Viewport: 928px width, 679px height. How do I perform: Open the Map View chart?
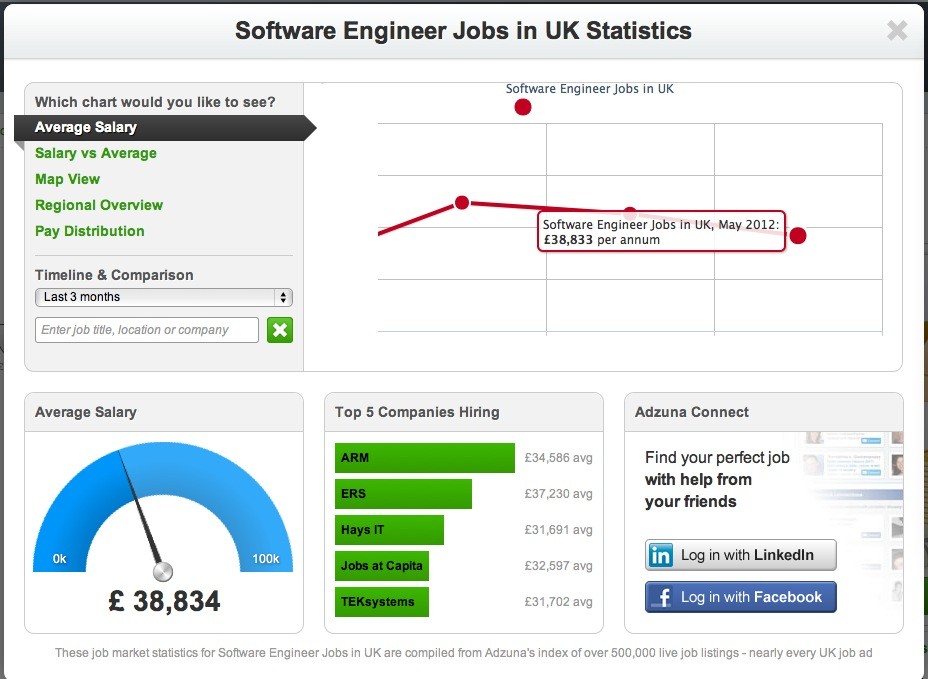[67, 179]
